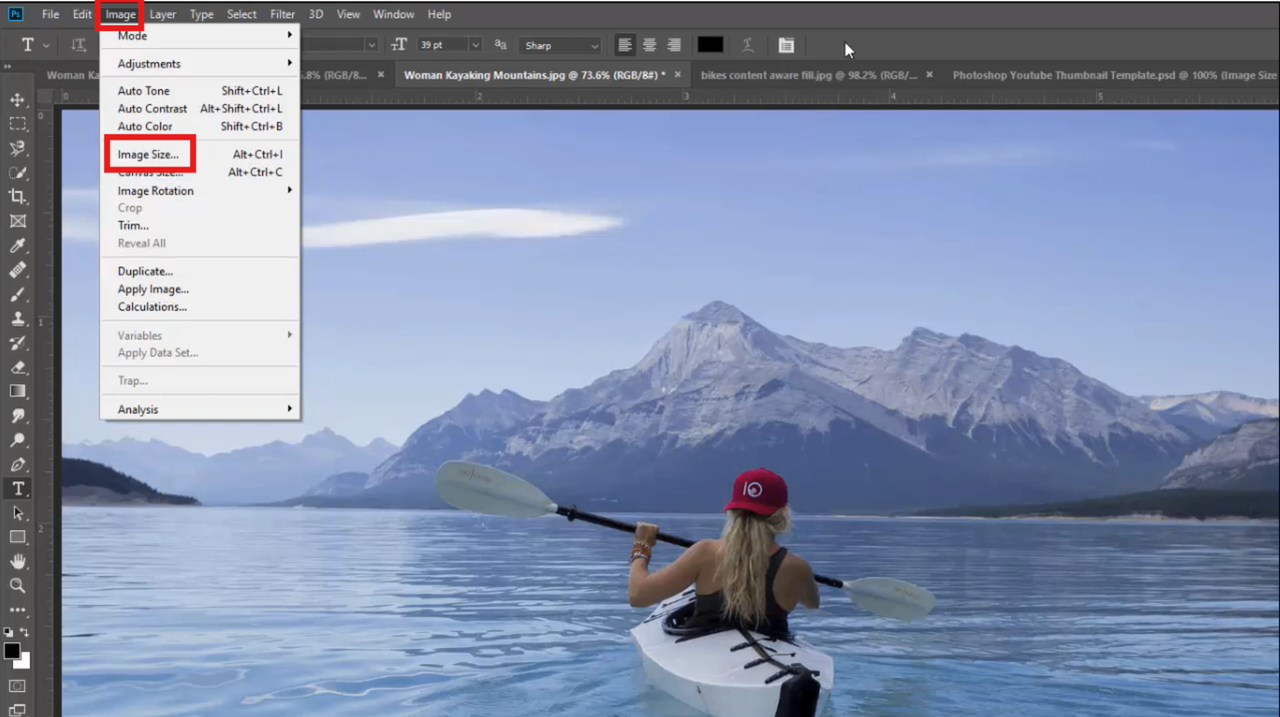Viewport: 1280px width, 717px height.
Task: Left align text in options bar
Action: pos(625,45)
